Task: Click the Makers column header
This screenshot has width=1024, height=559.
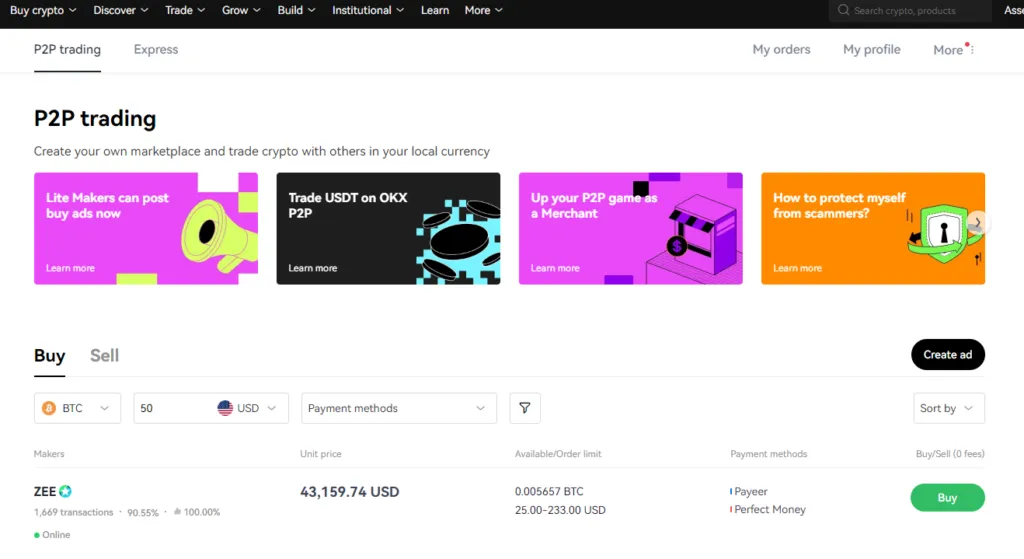Action: [49, 454]
